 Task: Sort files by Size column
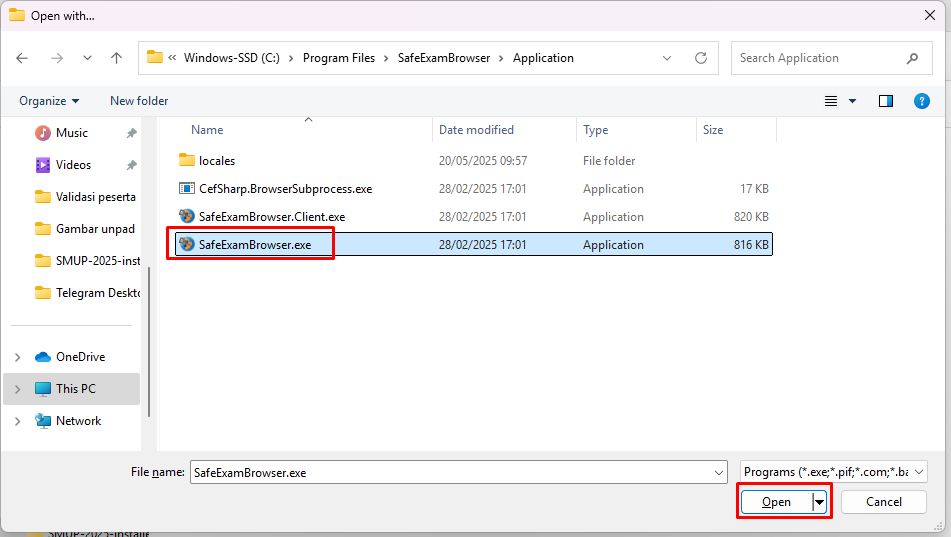[713, 130]
